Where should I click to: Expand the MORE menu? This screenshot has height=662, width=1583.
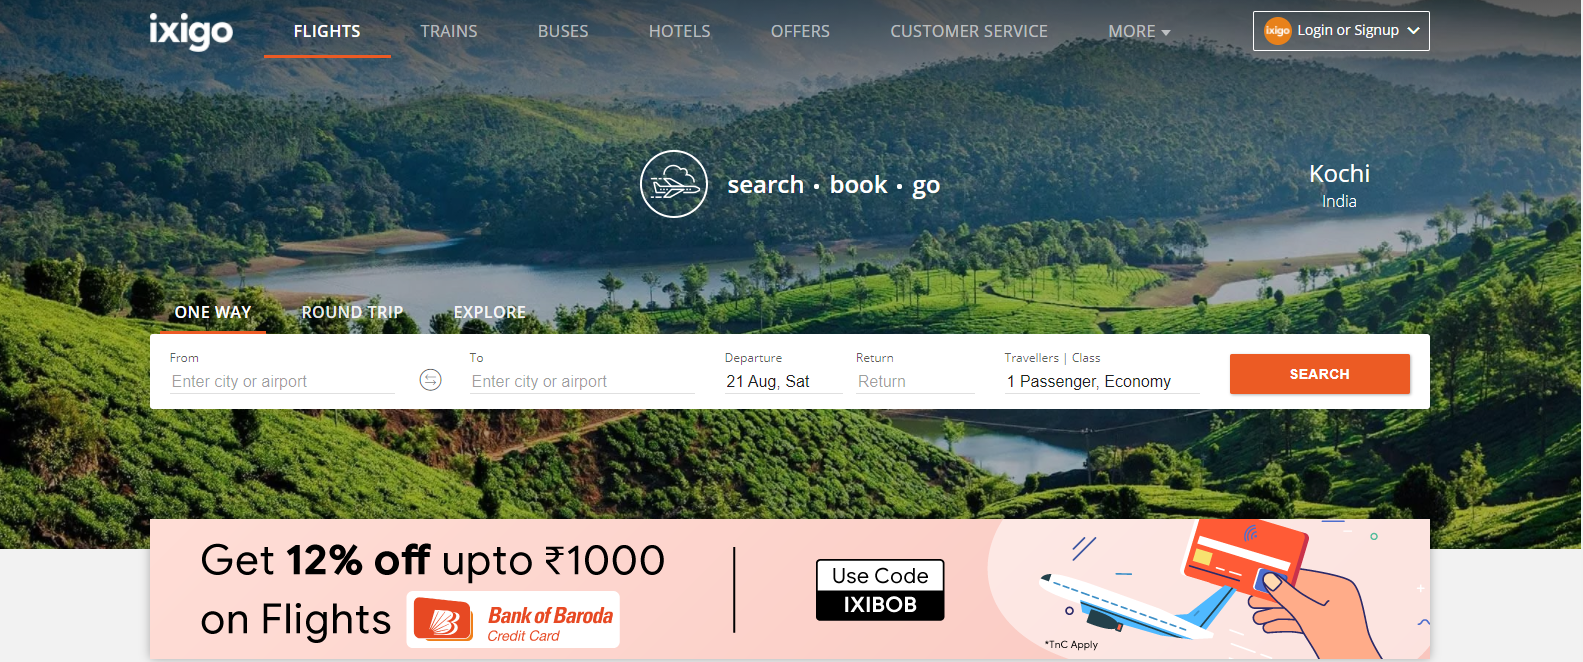click(1139, 32)
